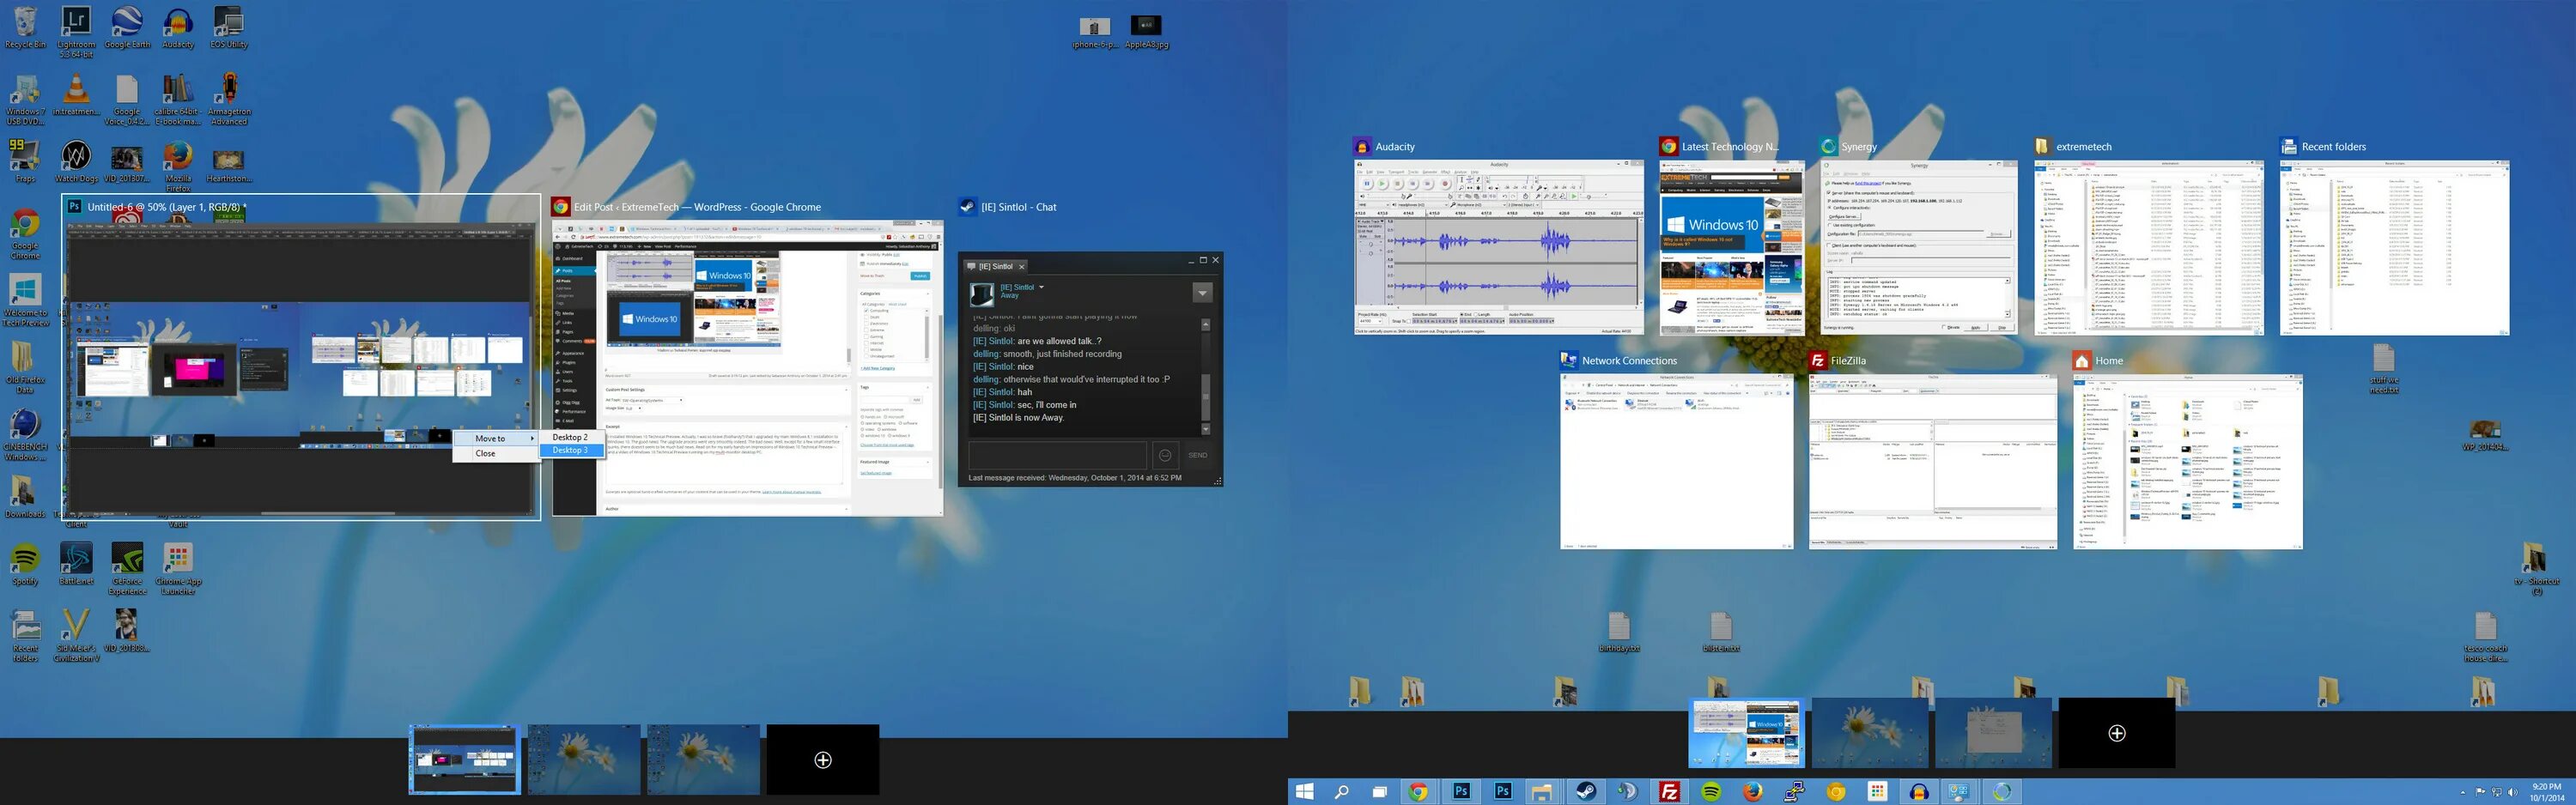Select 'Desktop 3' submenu entry

coord(570,450)
